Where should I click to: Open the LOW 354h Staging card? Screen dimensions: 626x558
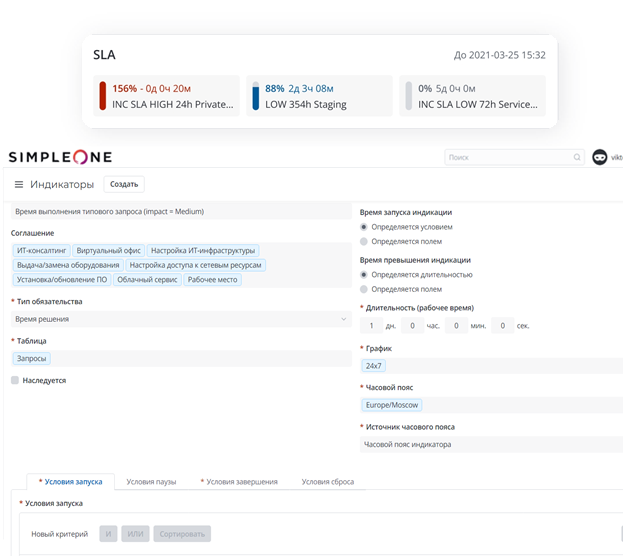tap(319, 96)
